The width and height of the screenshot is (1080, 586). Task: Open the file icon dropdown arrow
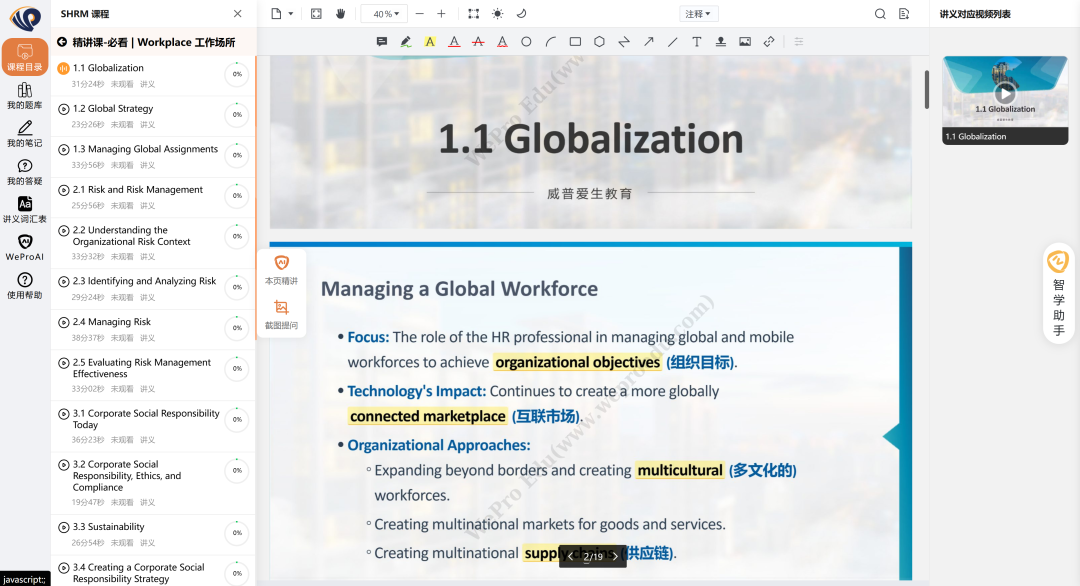coord(291,14)
